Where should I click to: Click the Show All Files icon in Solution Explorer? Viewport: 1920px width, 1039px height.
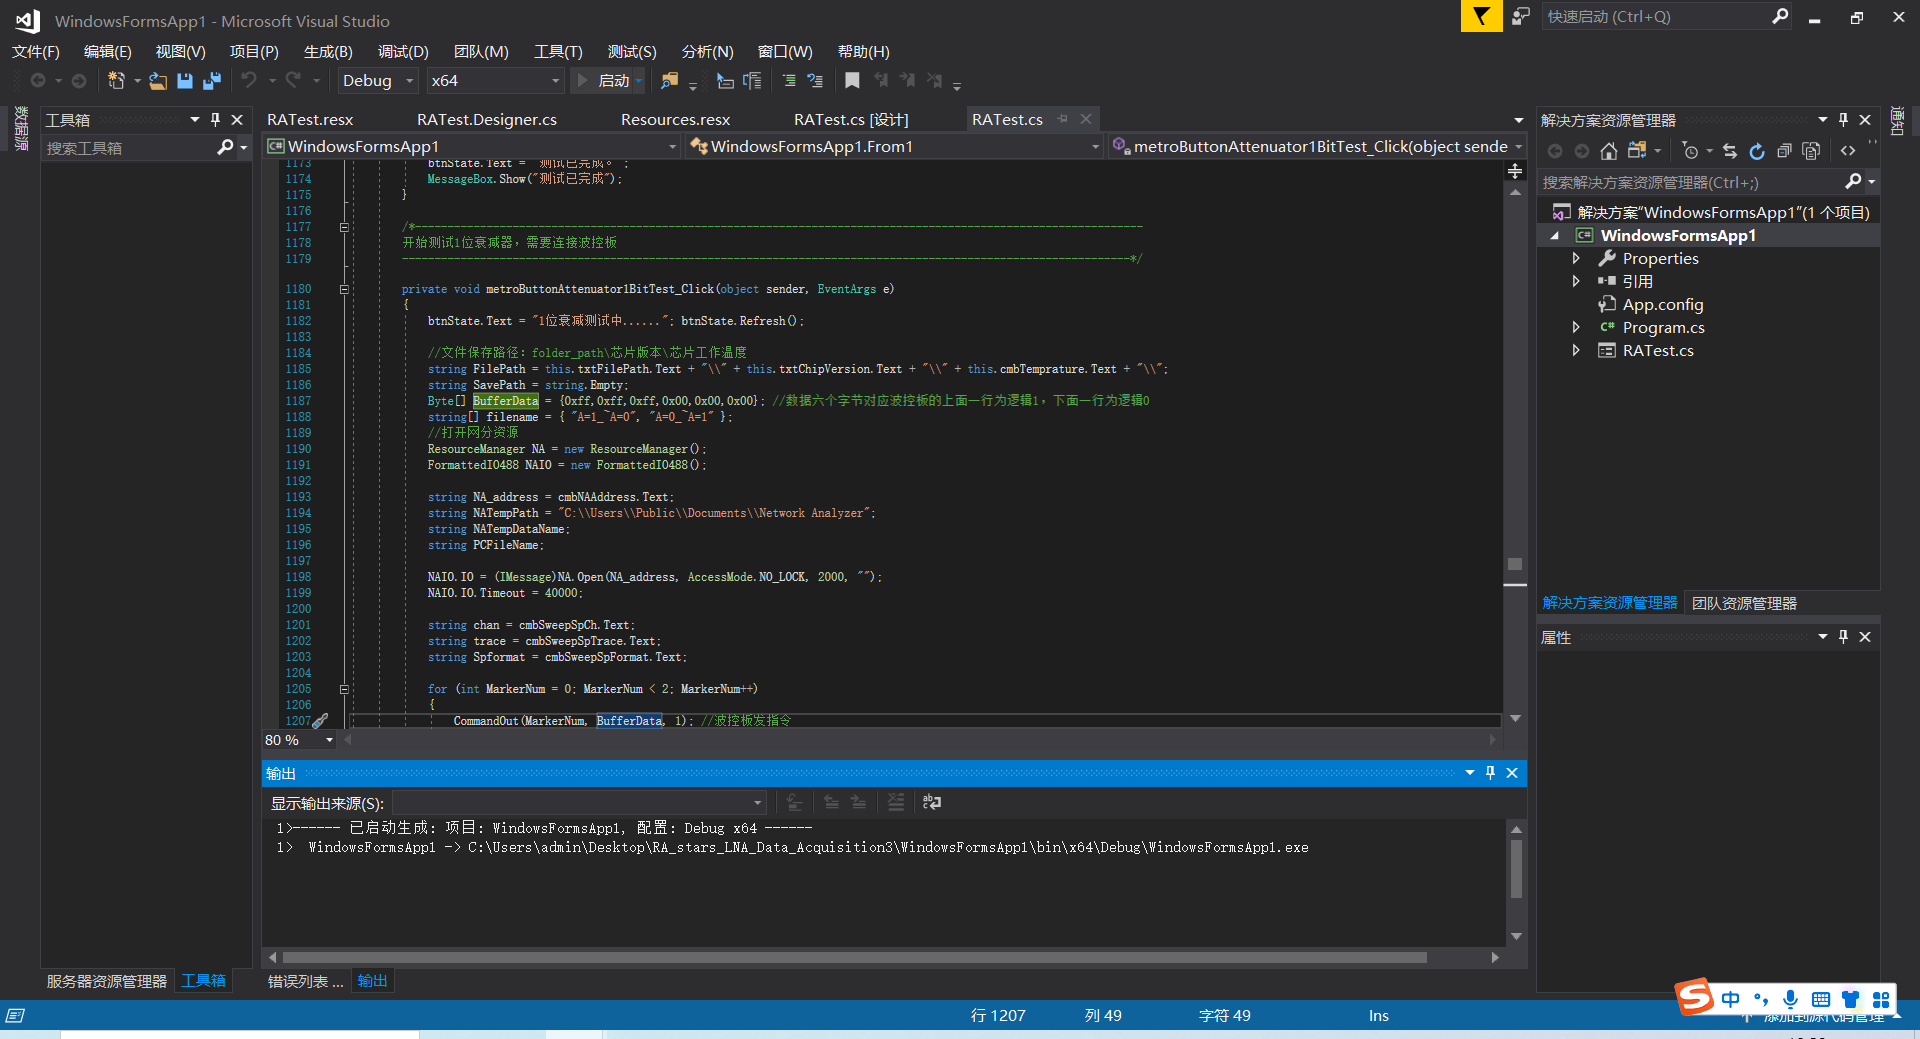click(x=1811, y=151)
